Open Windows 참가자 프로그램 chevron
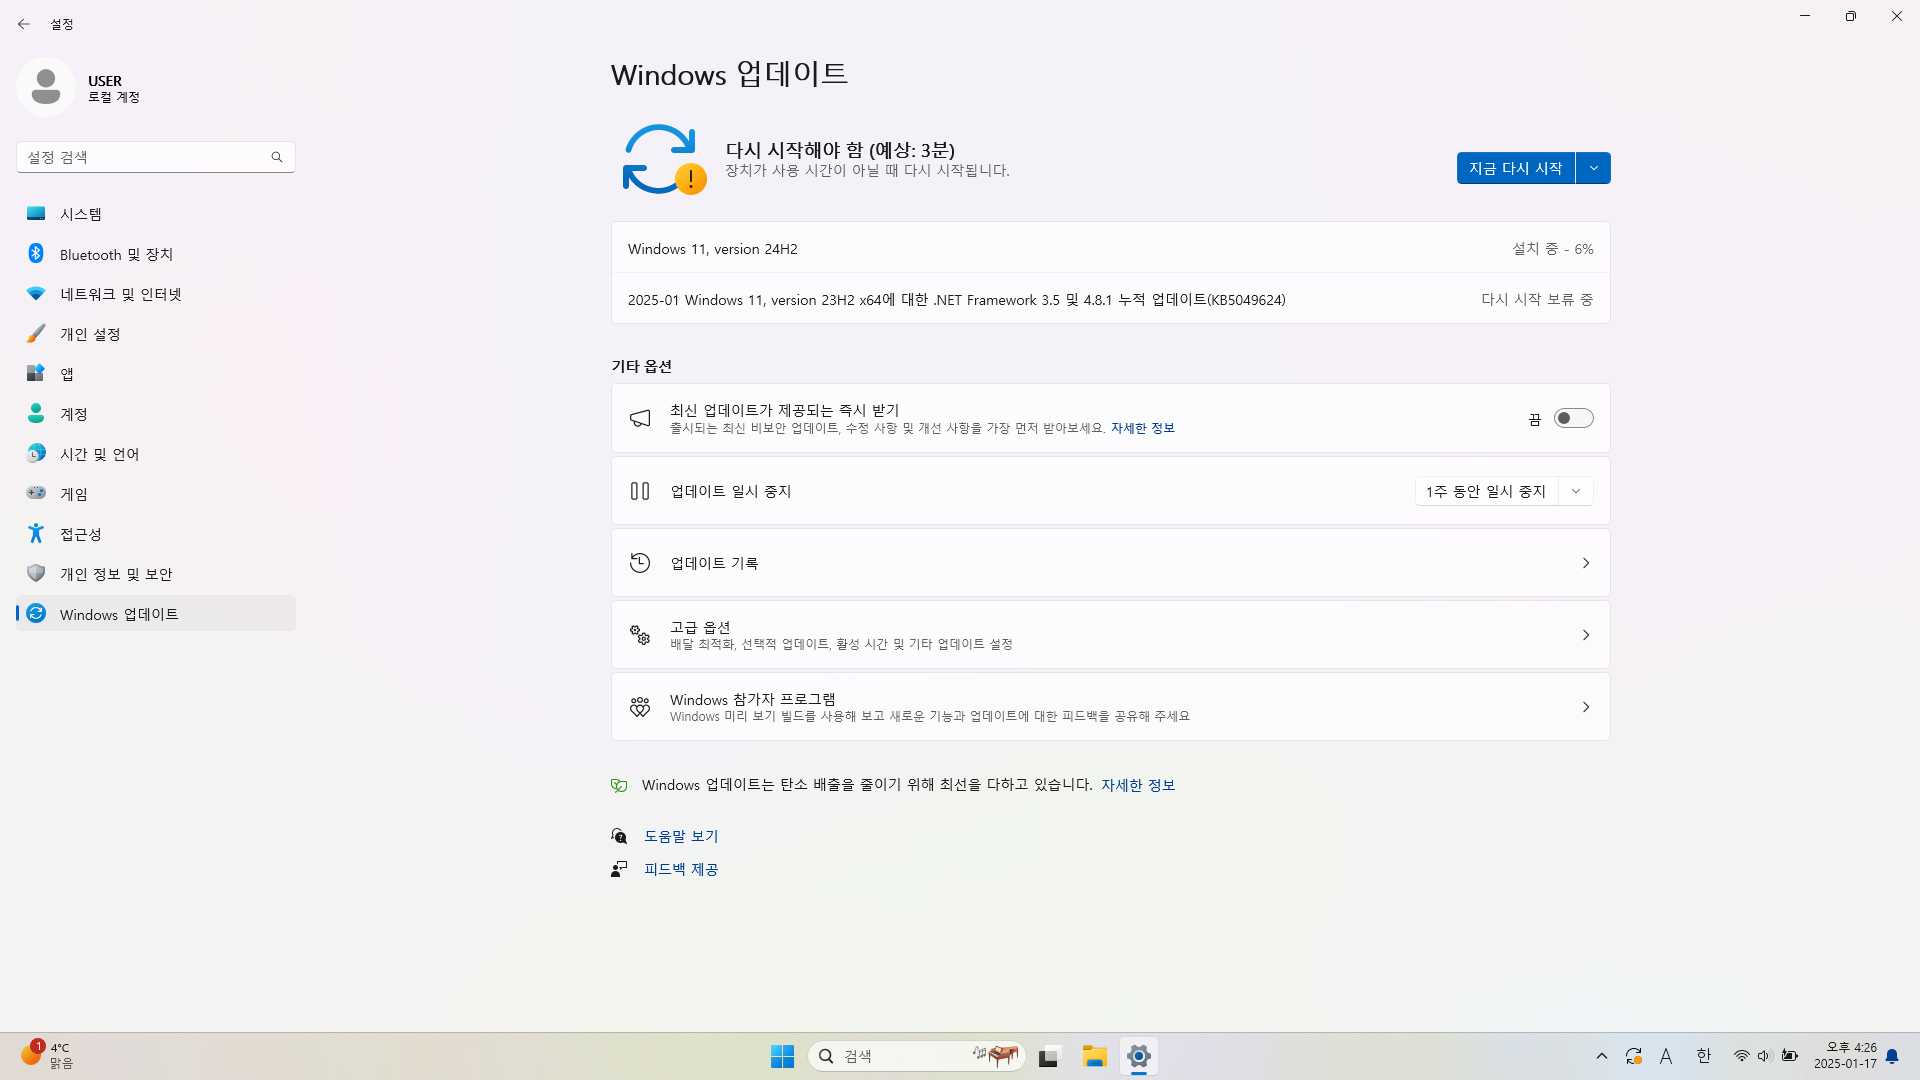The image size is (1920, 1080). [1586, 707]
